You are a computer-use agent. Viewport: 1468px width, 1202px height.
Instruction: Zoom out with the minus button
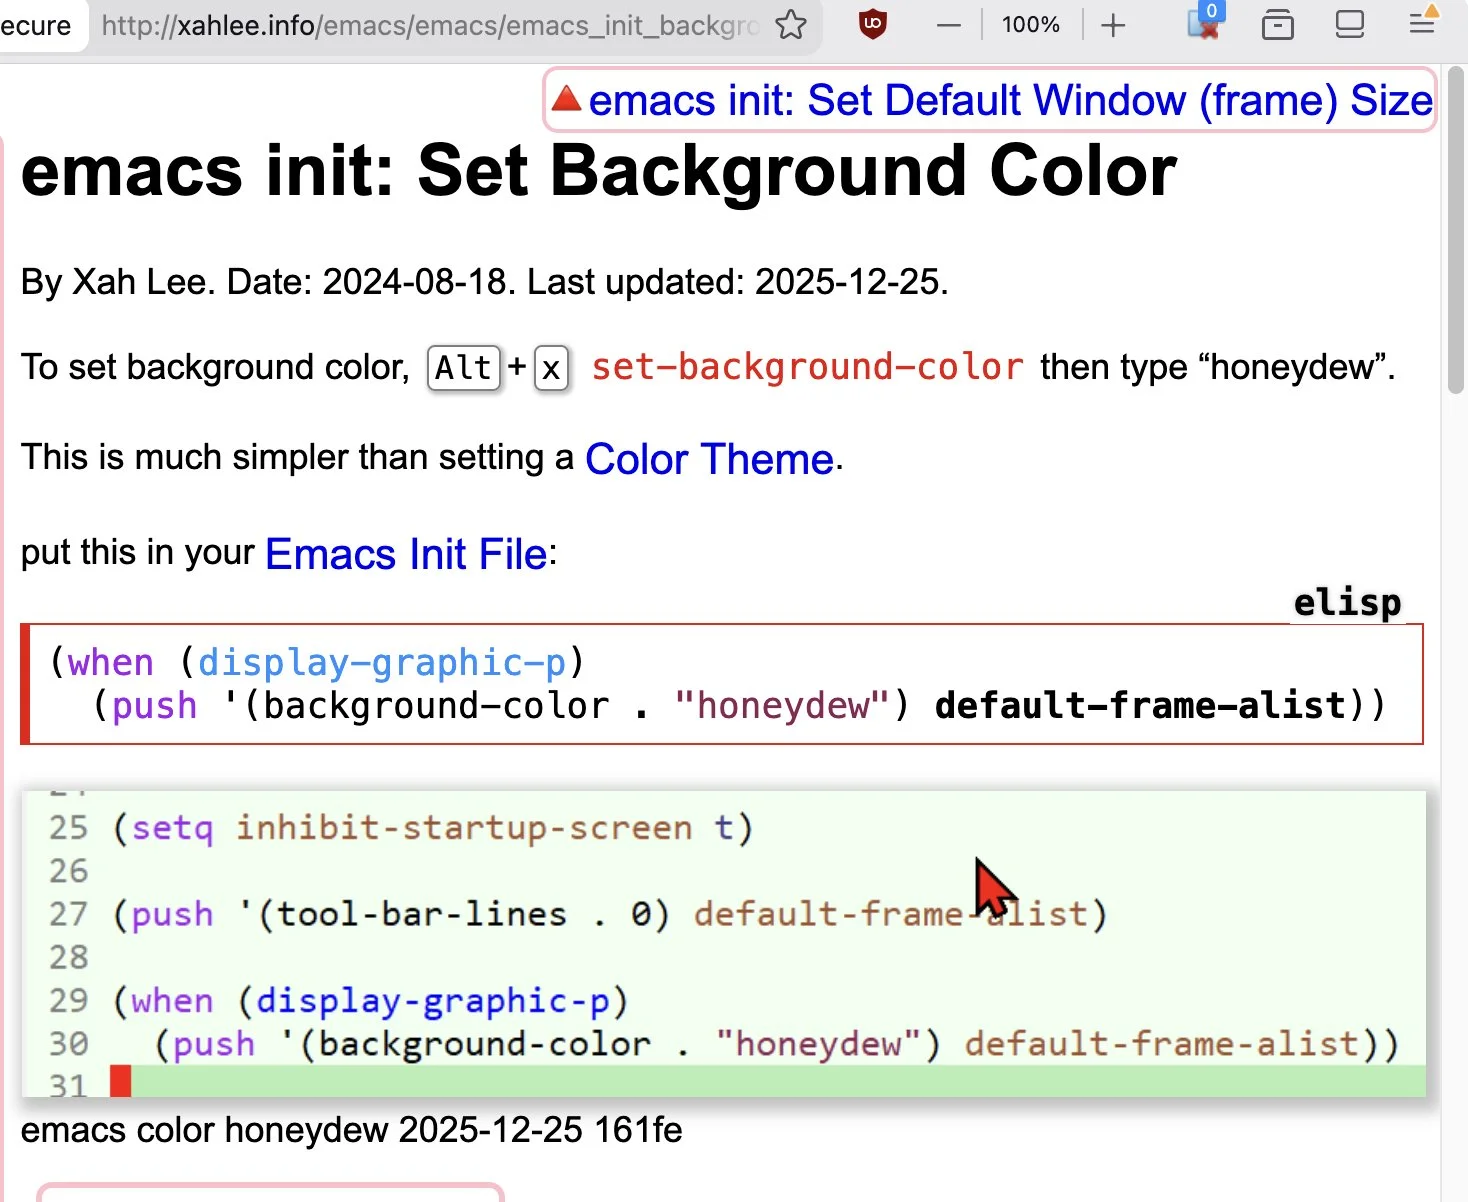coord(948,25)
